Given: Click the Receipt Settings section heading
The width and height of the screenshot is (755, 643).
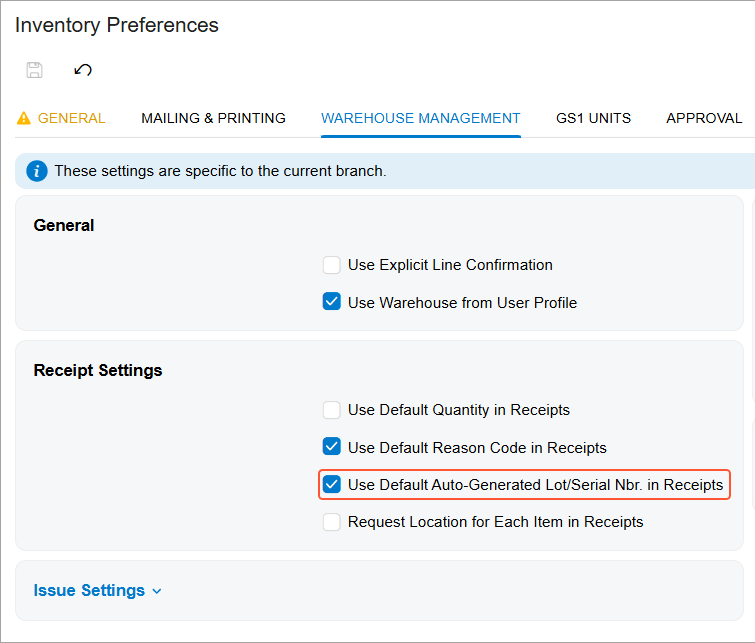Looking at the screenshot, I should [x=98, y=370].
